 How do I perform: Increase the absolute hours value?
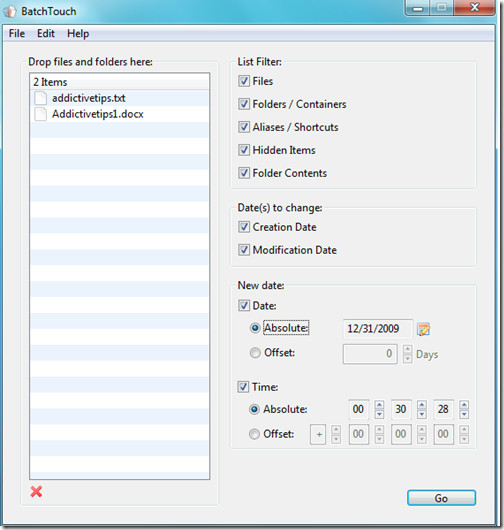coord(379,405)
